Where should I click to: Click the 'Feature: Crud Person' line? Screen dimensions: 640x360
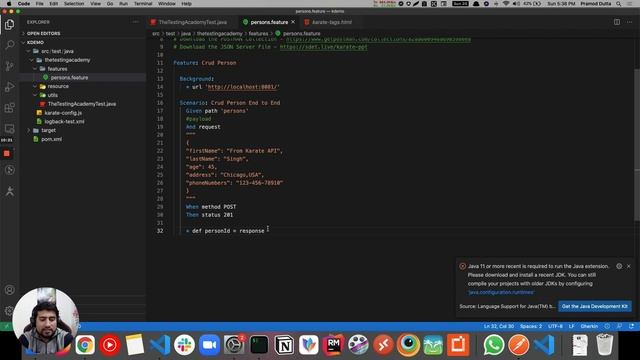click(x=205, y=63)
